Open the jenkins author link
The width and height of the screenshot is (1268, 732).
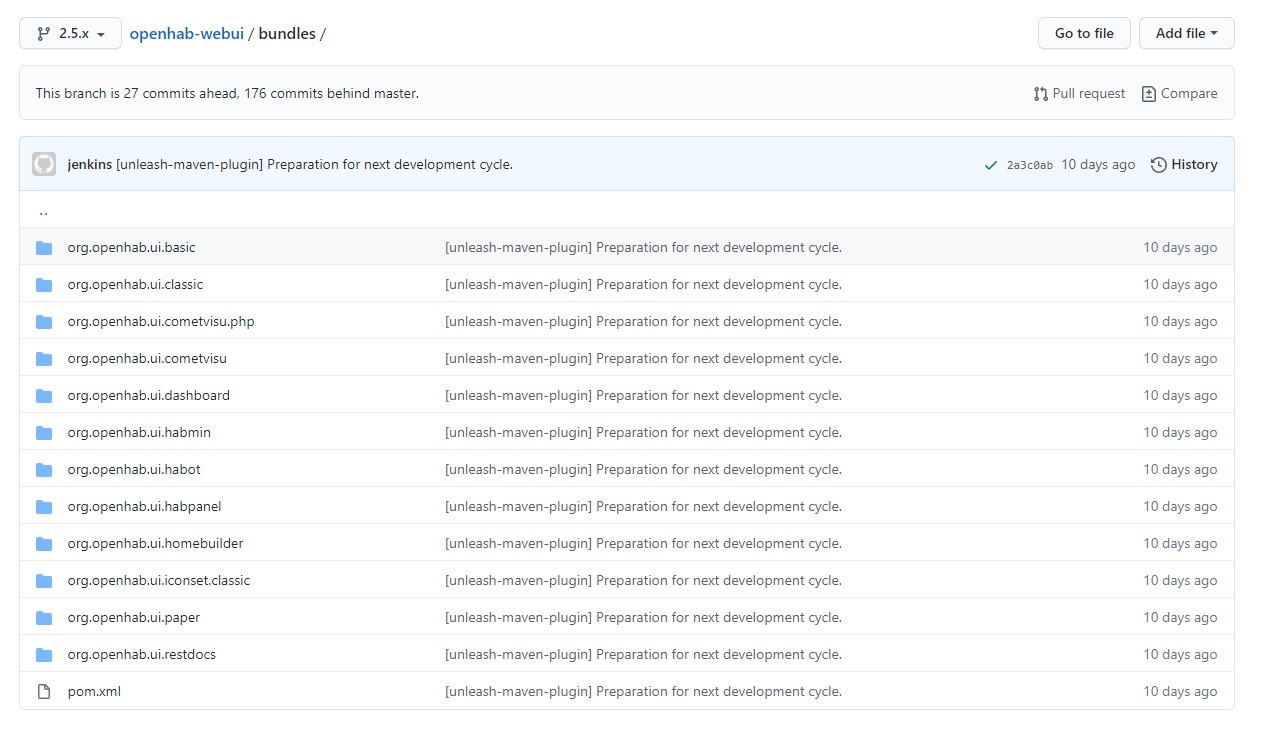click(90, 164)
